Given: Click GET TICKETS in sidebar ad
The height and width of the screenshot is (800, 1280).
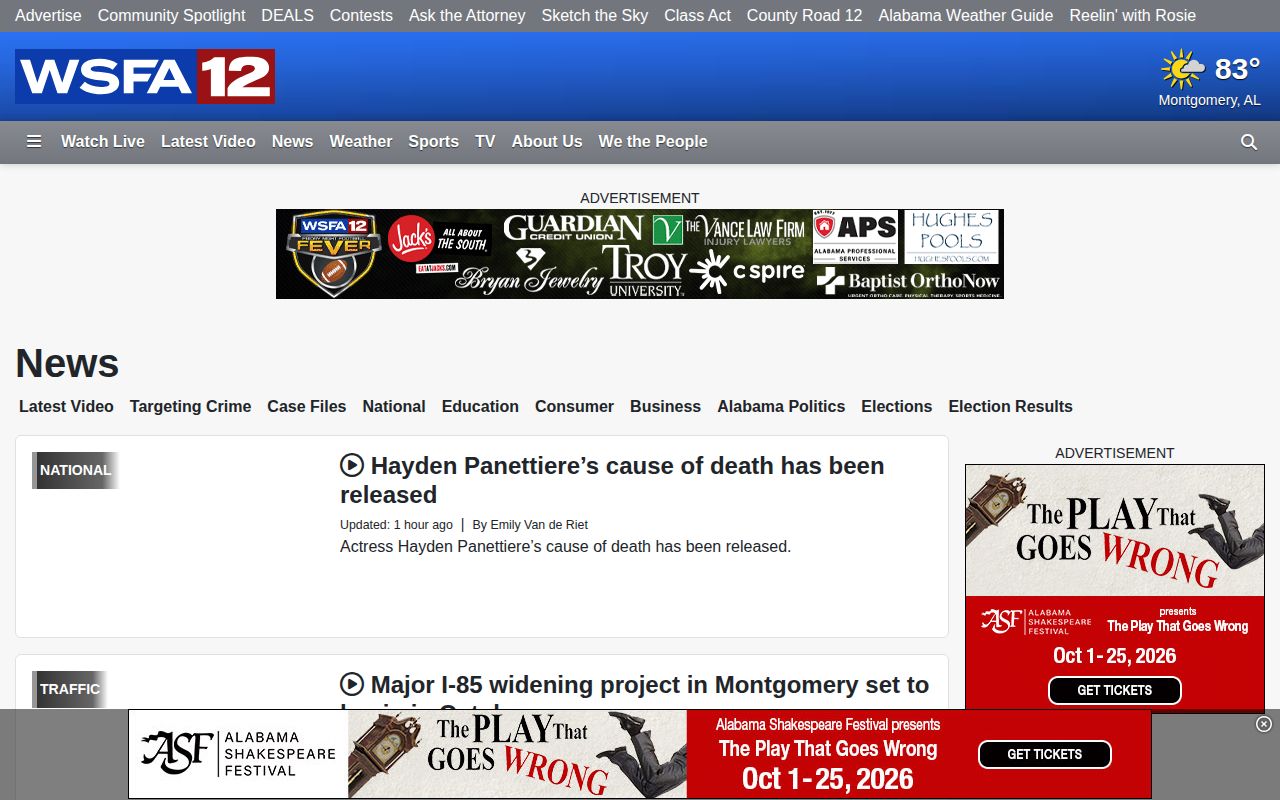Looking at the screenshot, I should coord(1115,690).
